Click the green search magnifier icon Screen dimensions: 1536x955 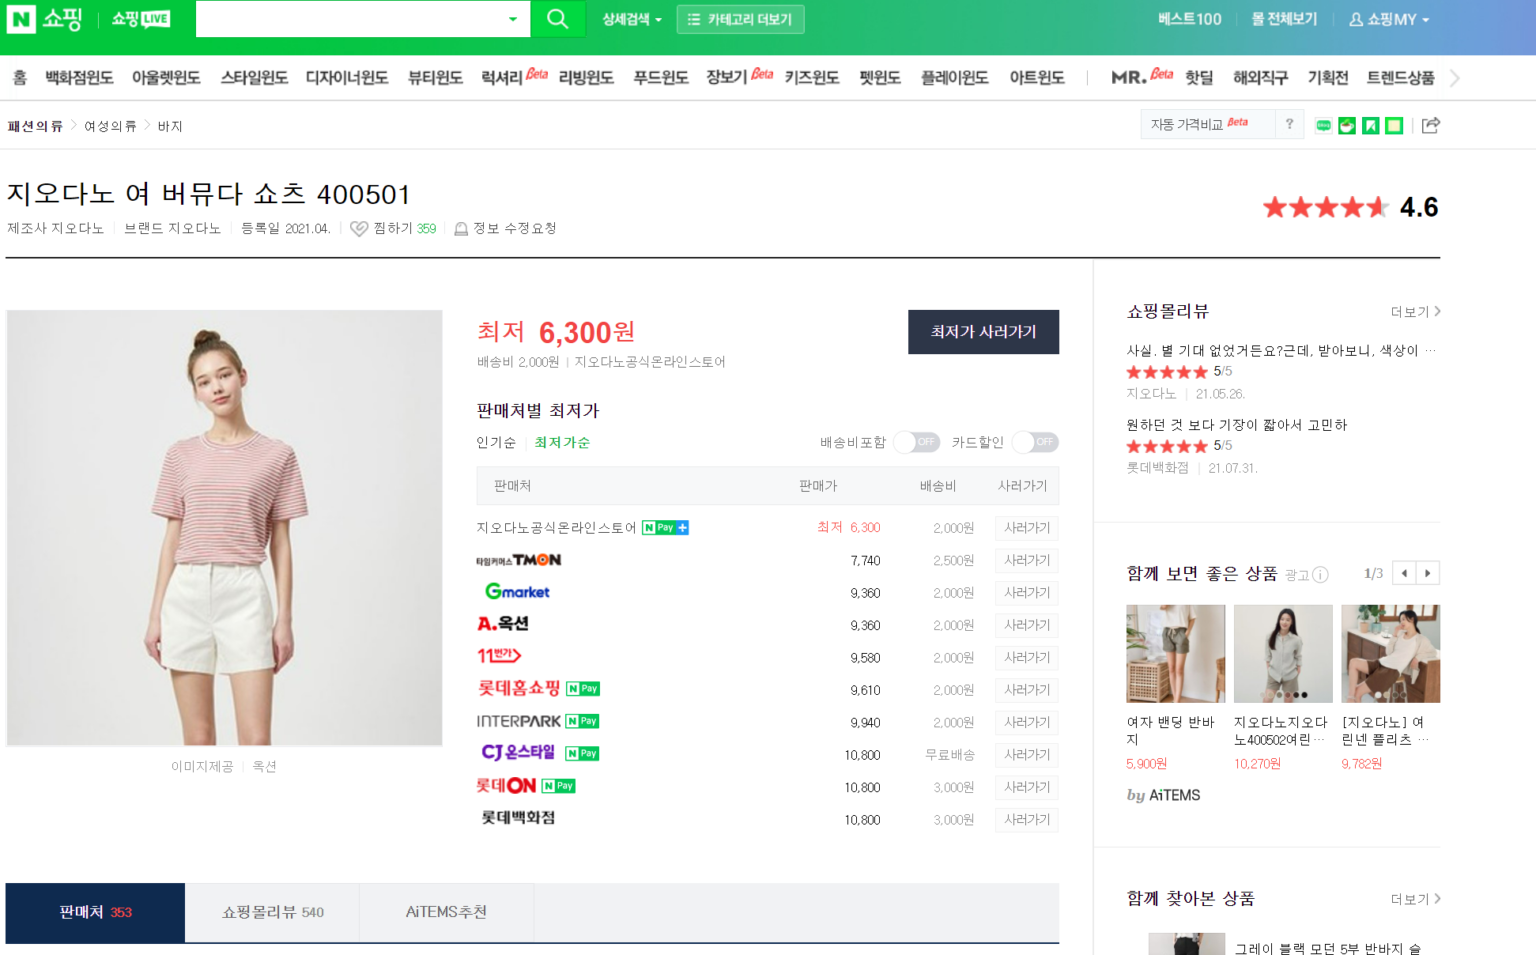tap(558, 18)
